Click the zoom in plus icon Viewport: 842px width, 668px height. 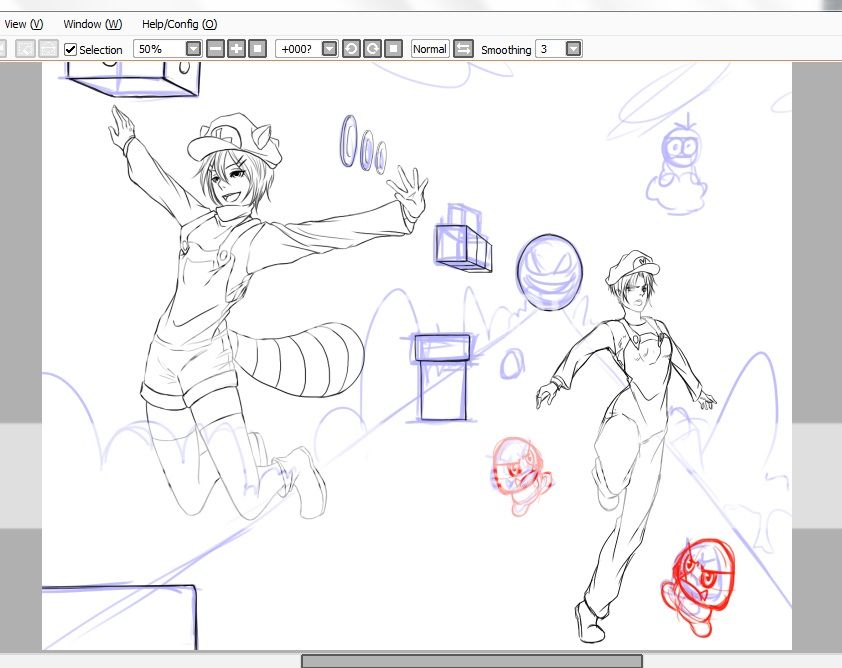coord(236,49)
